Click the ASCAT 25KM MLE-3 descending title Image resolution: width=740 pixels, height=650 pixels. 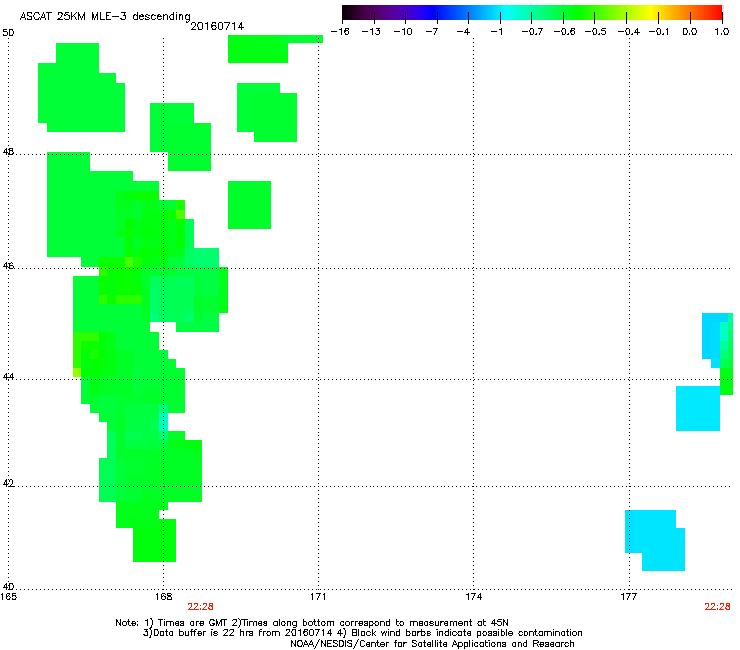(105, 16)
